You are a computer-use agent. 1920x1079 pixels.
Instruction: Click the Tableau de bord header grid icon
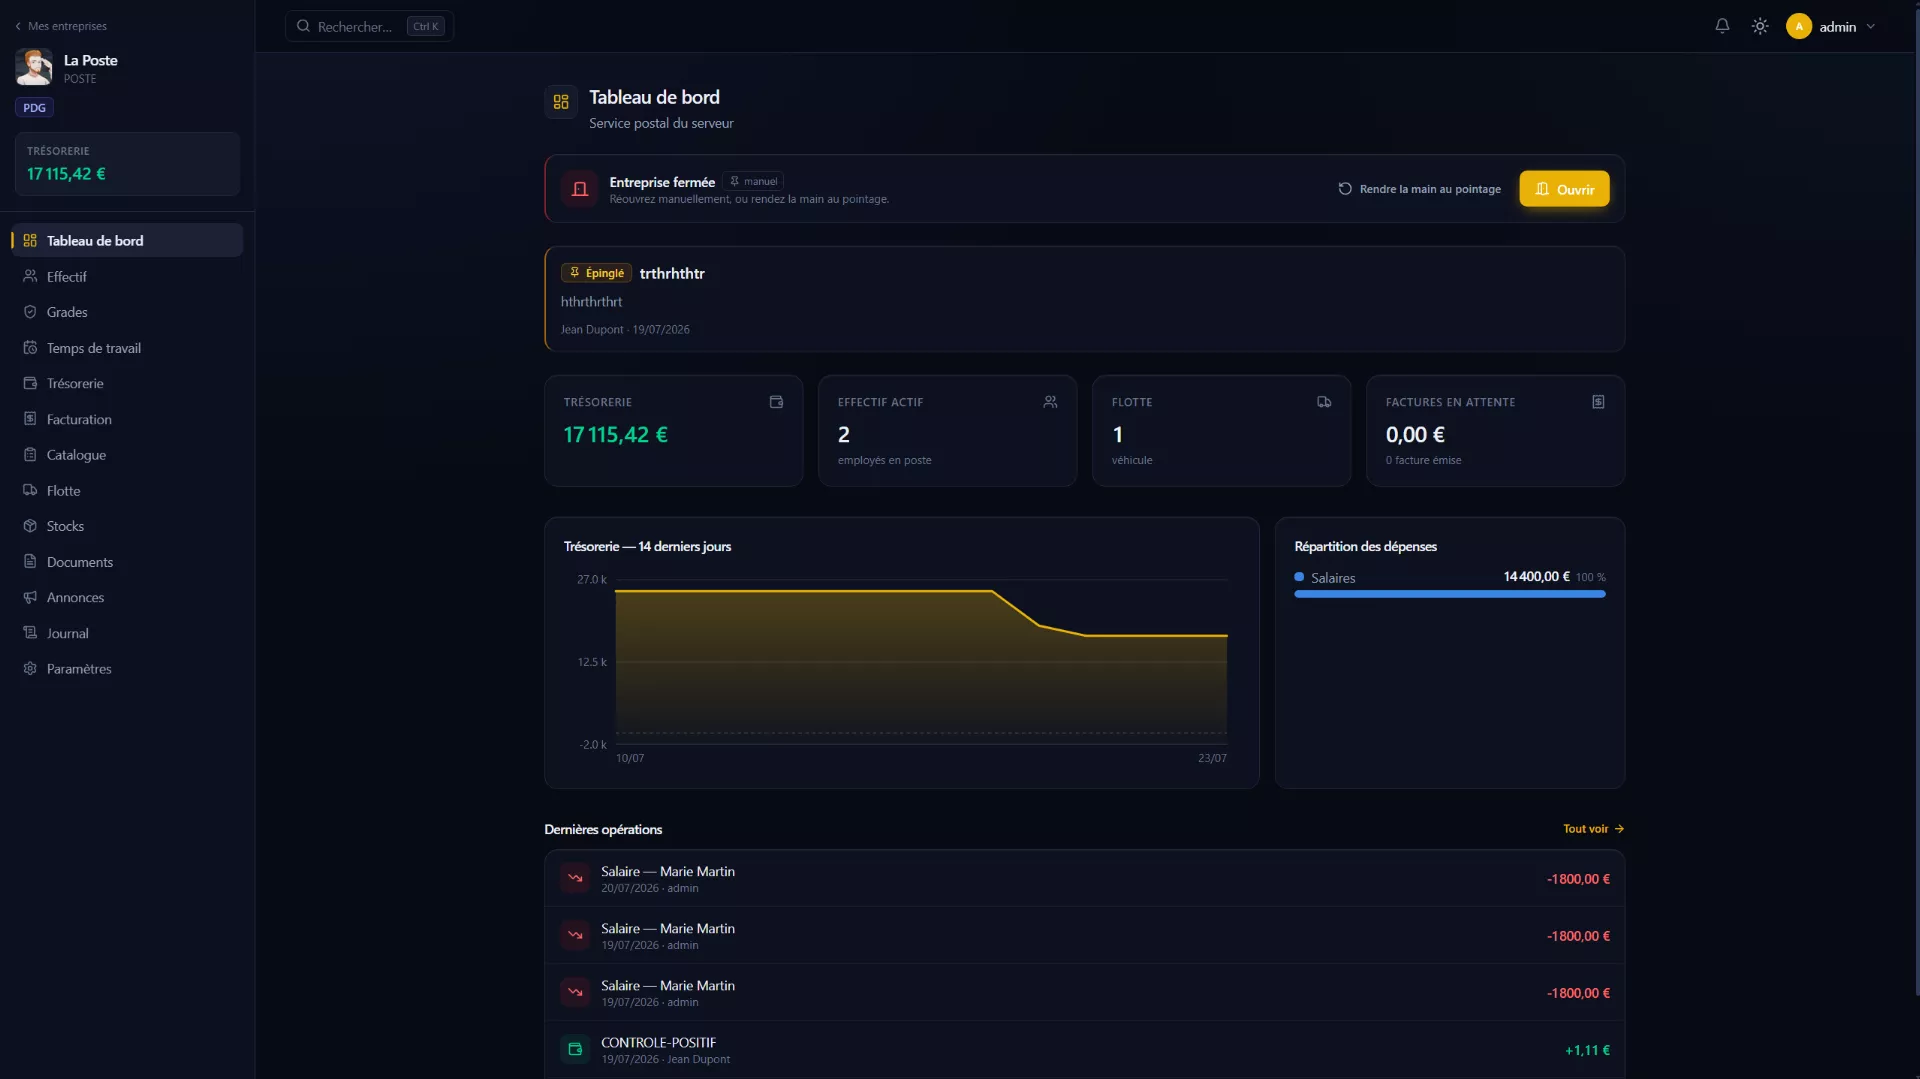pyautogui.click(x=561, y=102)
